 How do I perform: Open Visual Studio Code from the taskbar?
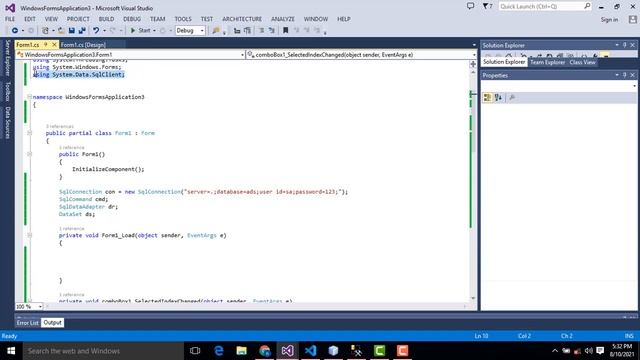click(x=311, y=351)
